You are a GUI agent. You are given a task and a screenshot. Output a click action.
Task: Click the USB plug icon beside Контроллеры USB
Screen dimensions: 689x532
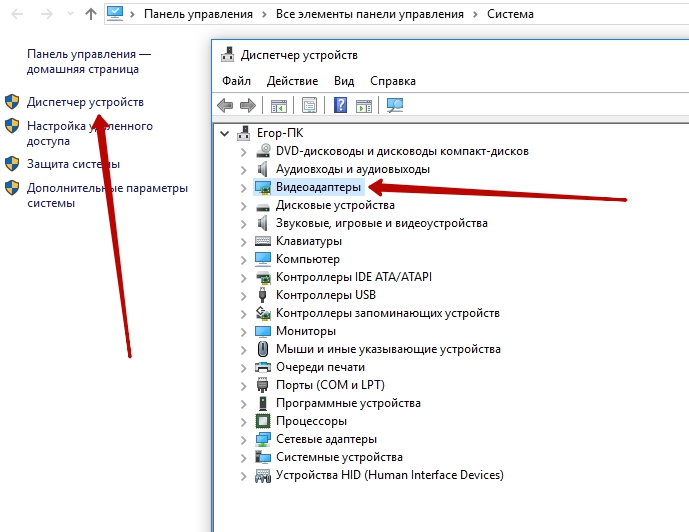click(262, 295)
